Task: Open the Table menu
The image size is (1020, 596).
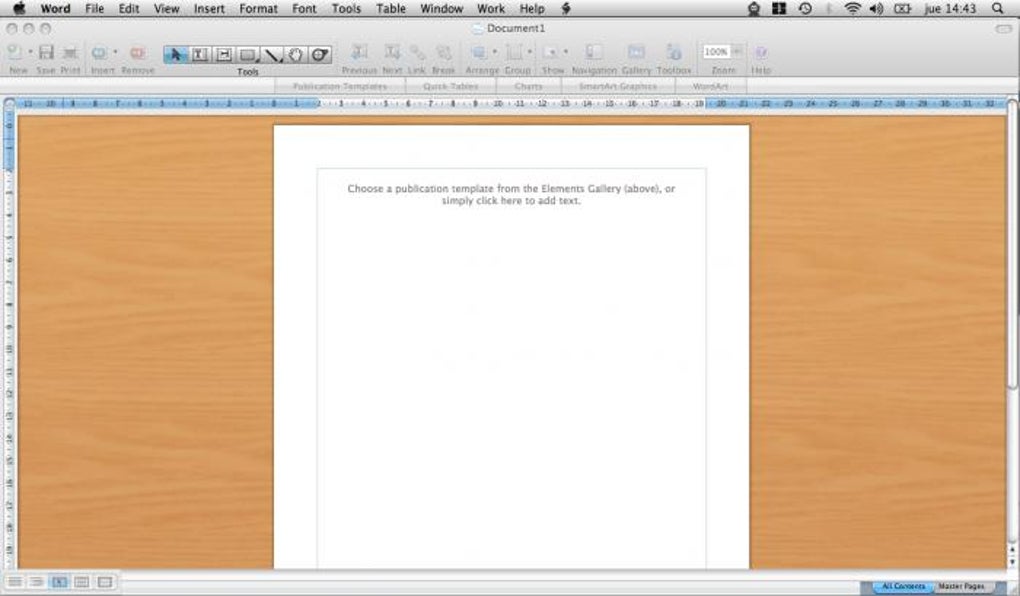Action: [x=391, y=8]
